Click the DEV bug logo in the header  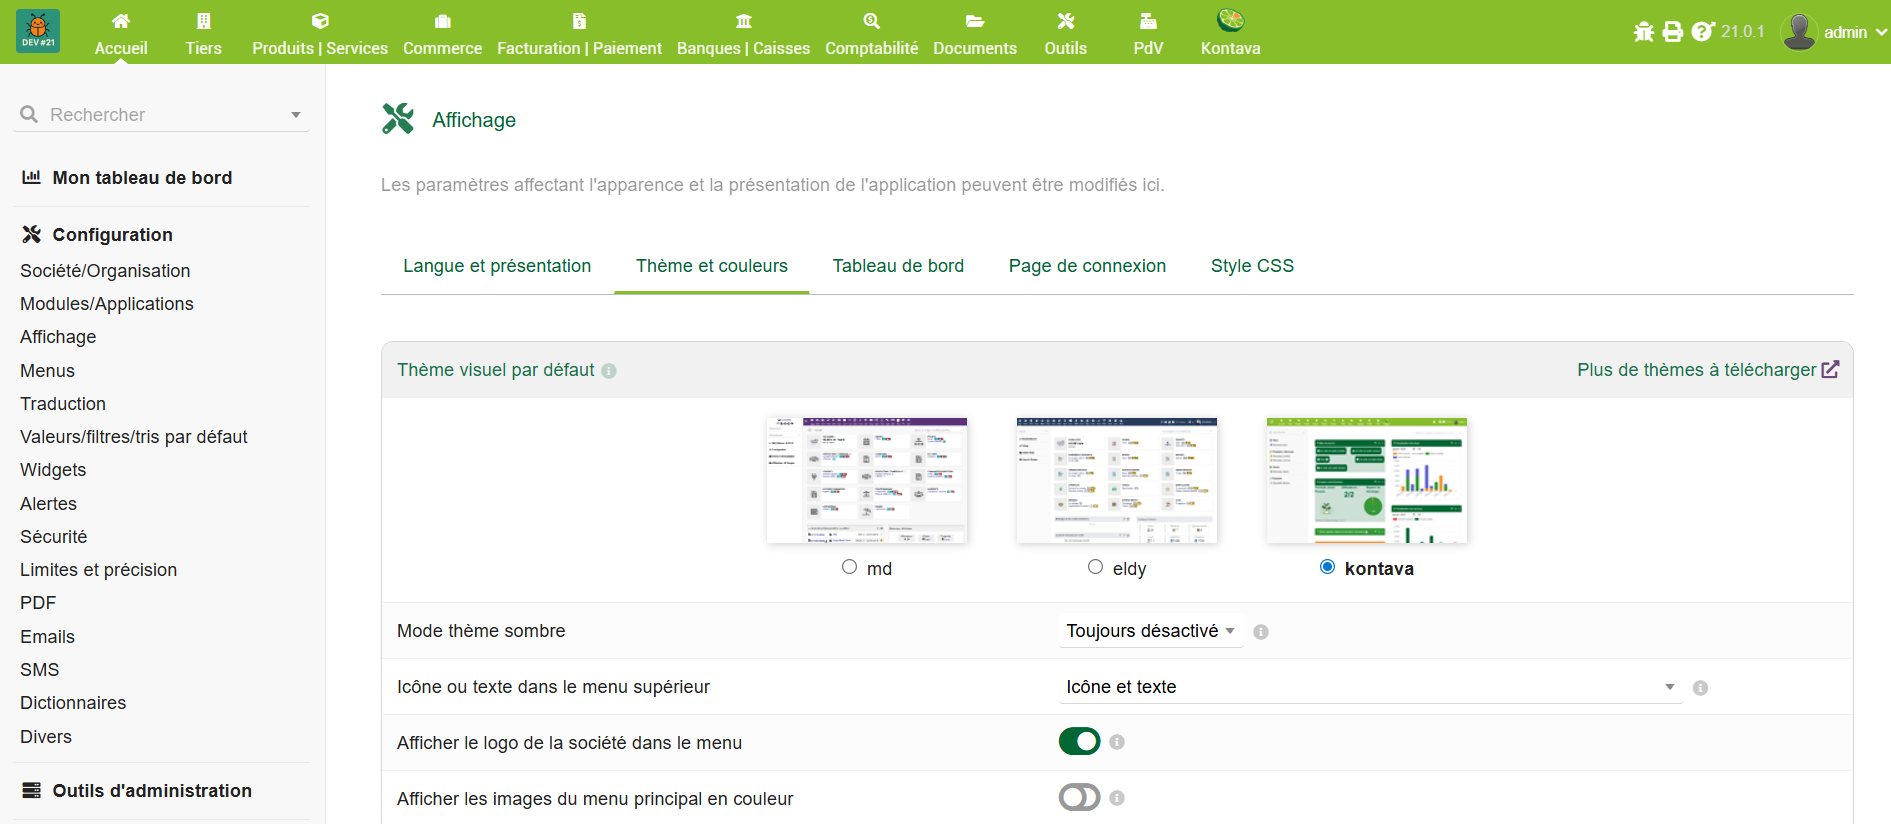38,31
